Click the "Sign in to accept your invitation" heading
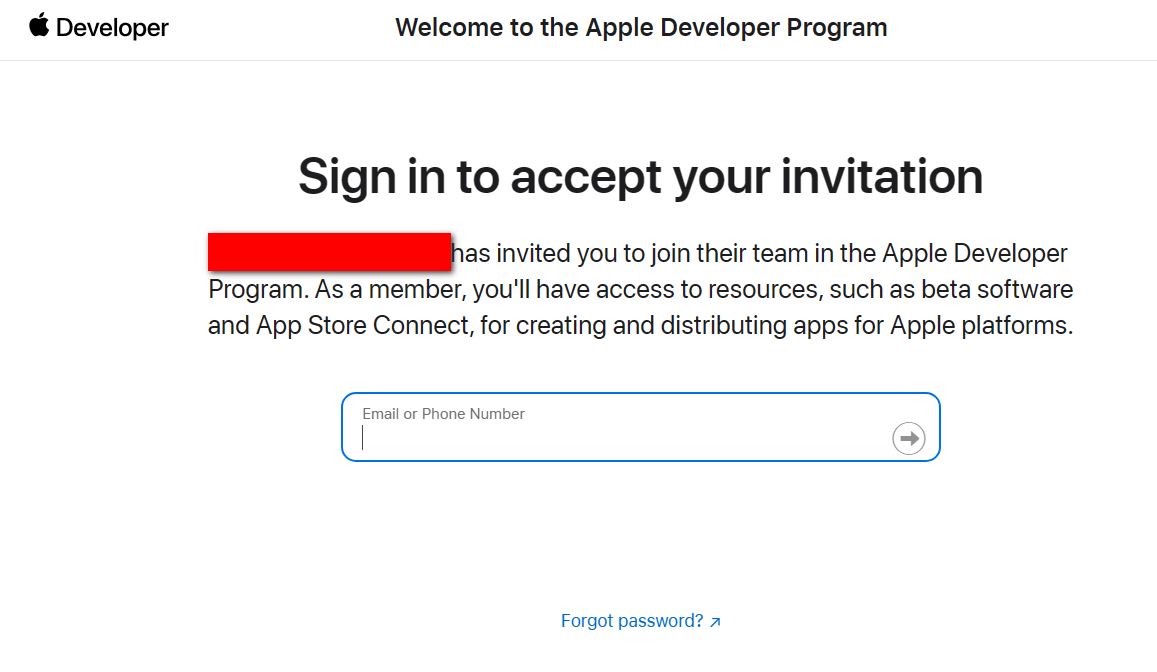1157x672 pixels. click(640, 176)
